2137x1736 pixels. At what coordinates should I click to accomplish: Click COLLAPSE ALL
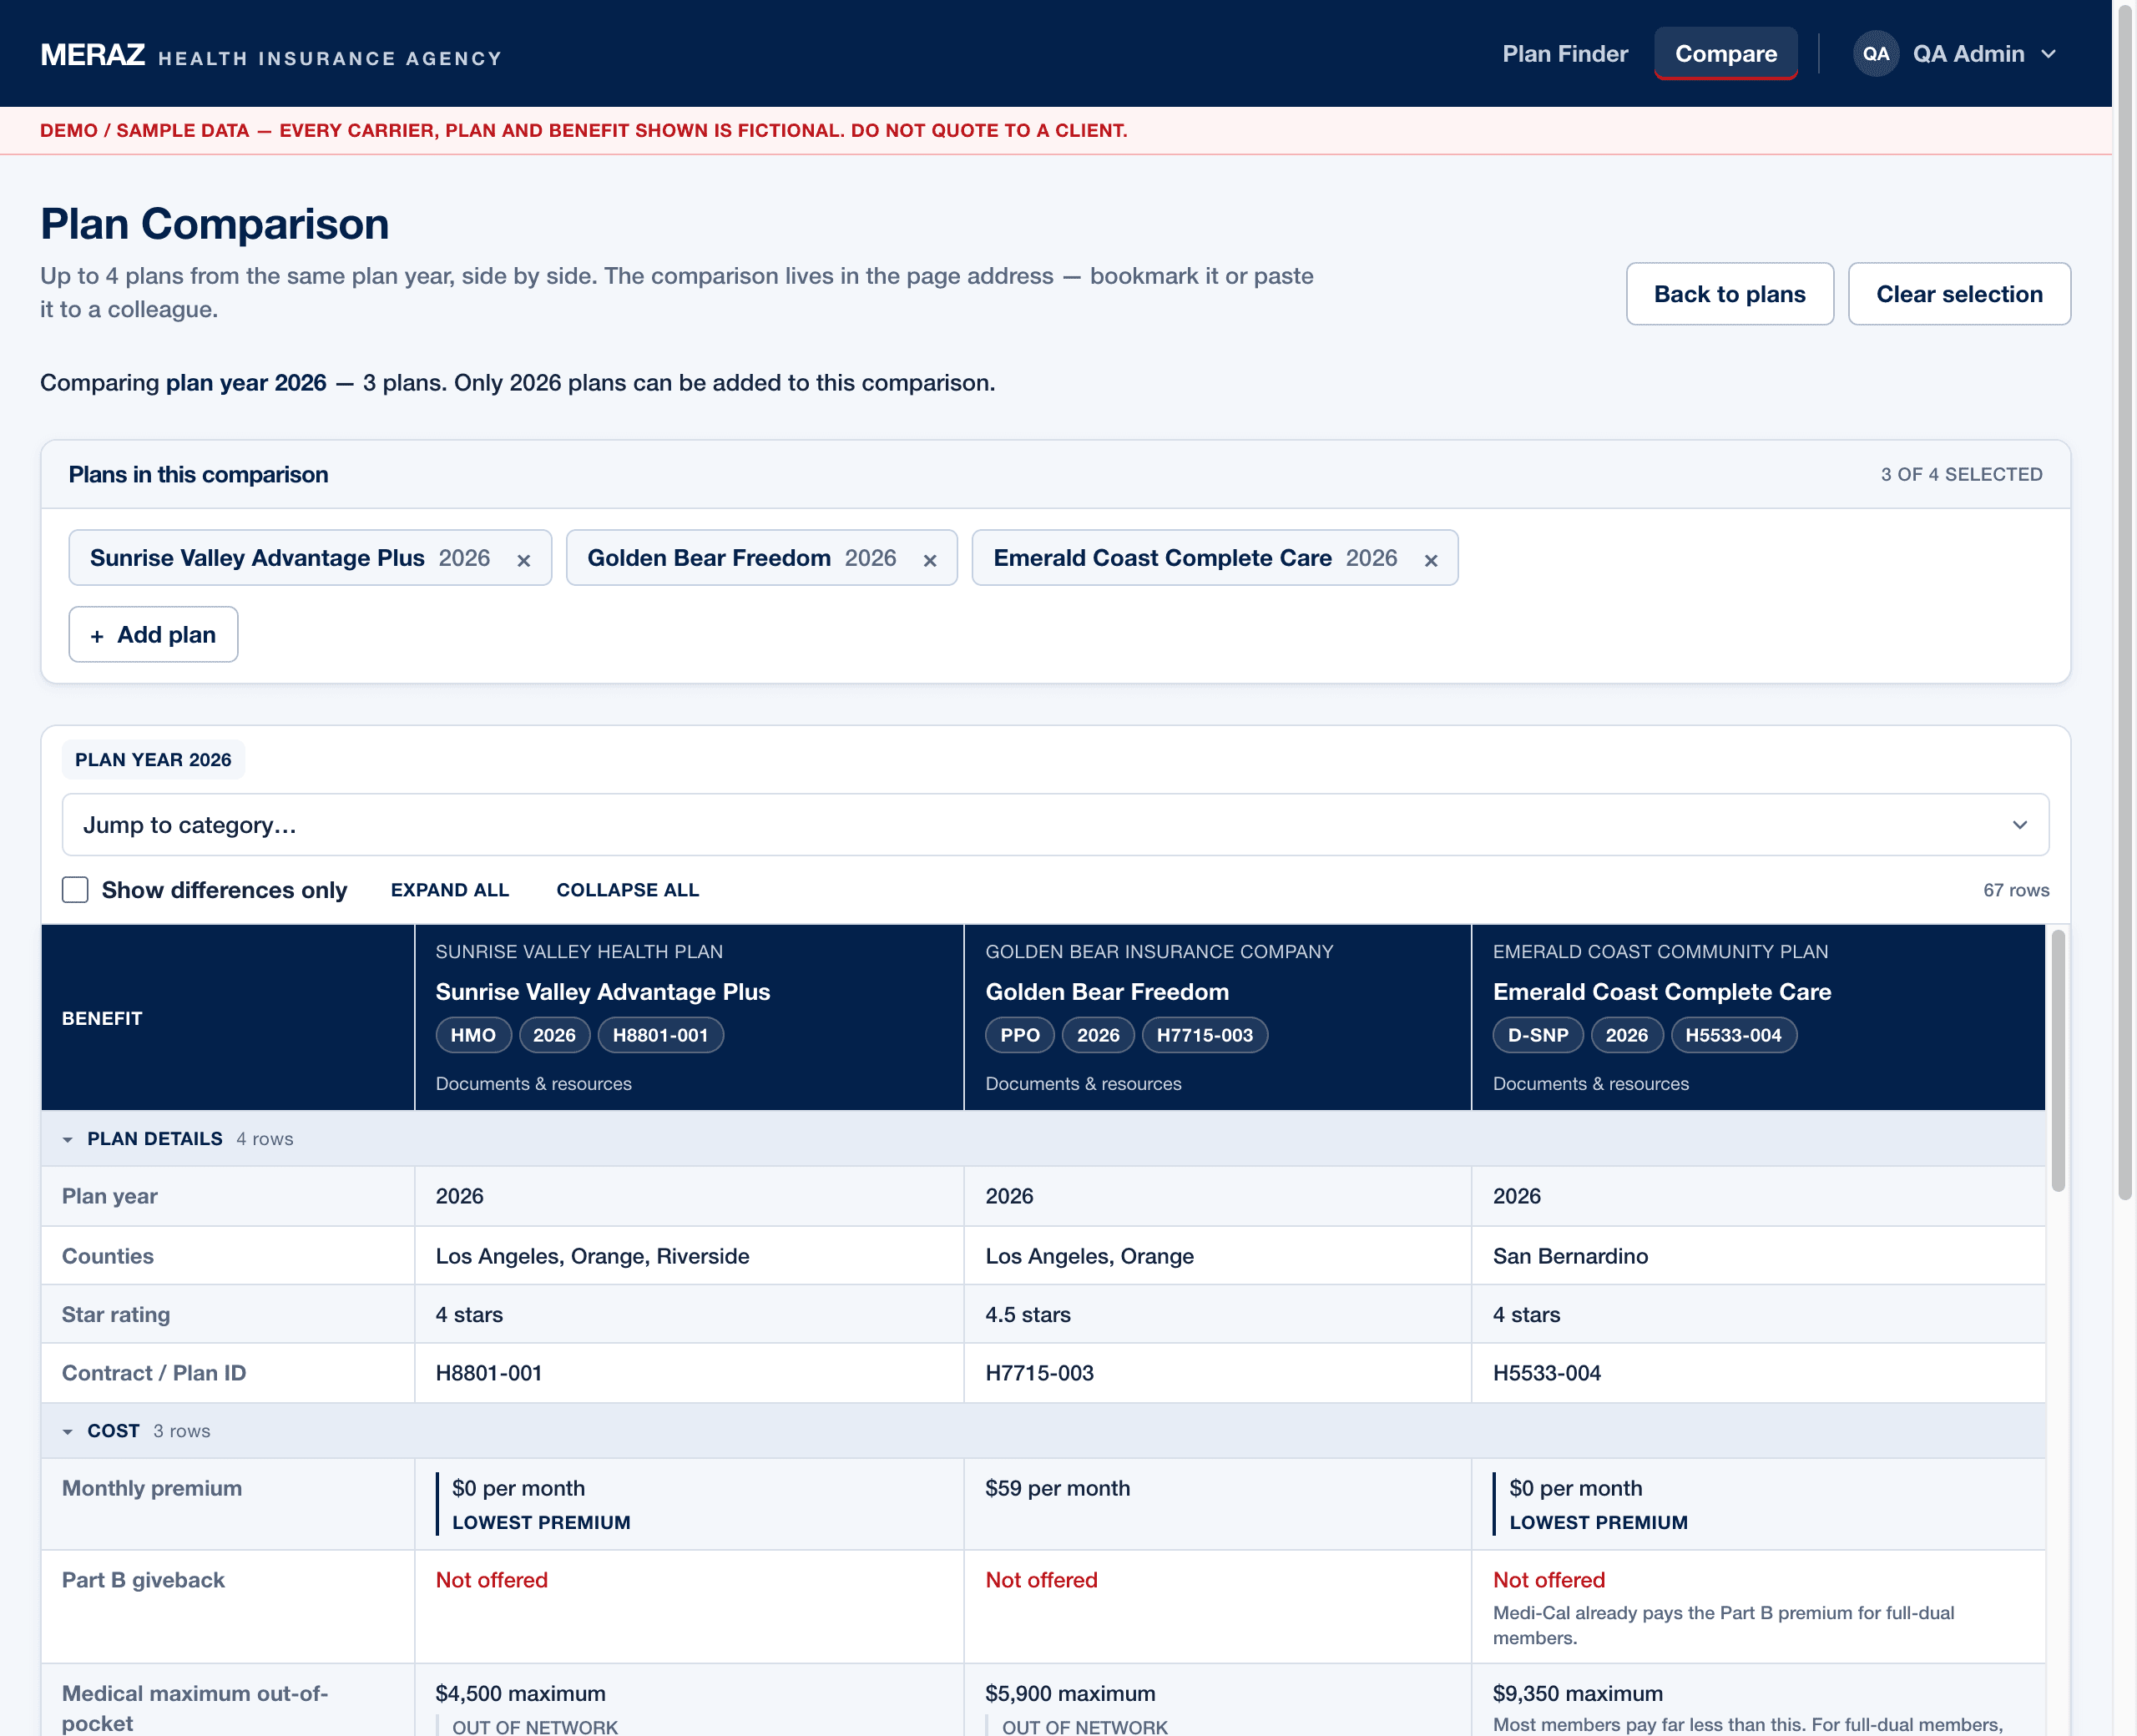point(628,890)
